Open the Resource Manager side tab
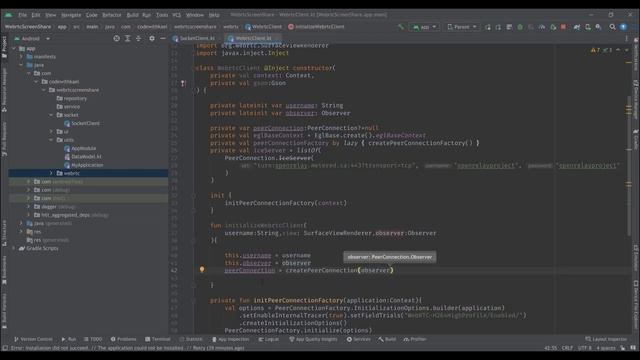 (4, 90)
